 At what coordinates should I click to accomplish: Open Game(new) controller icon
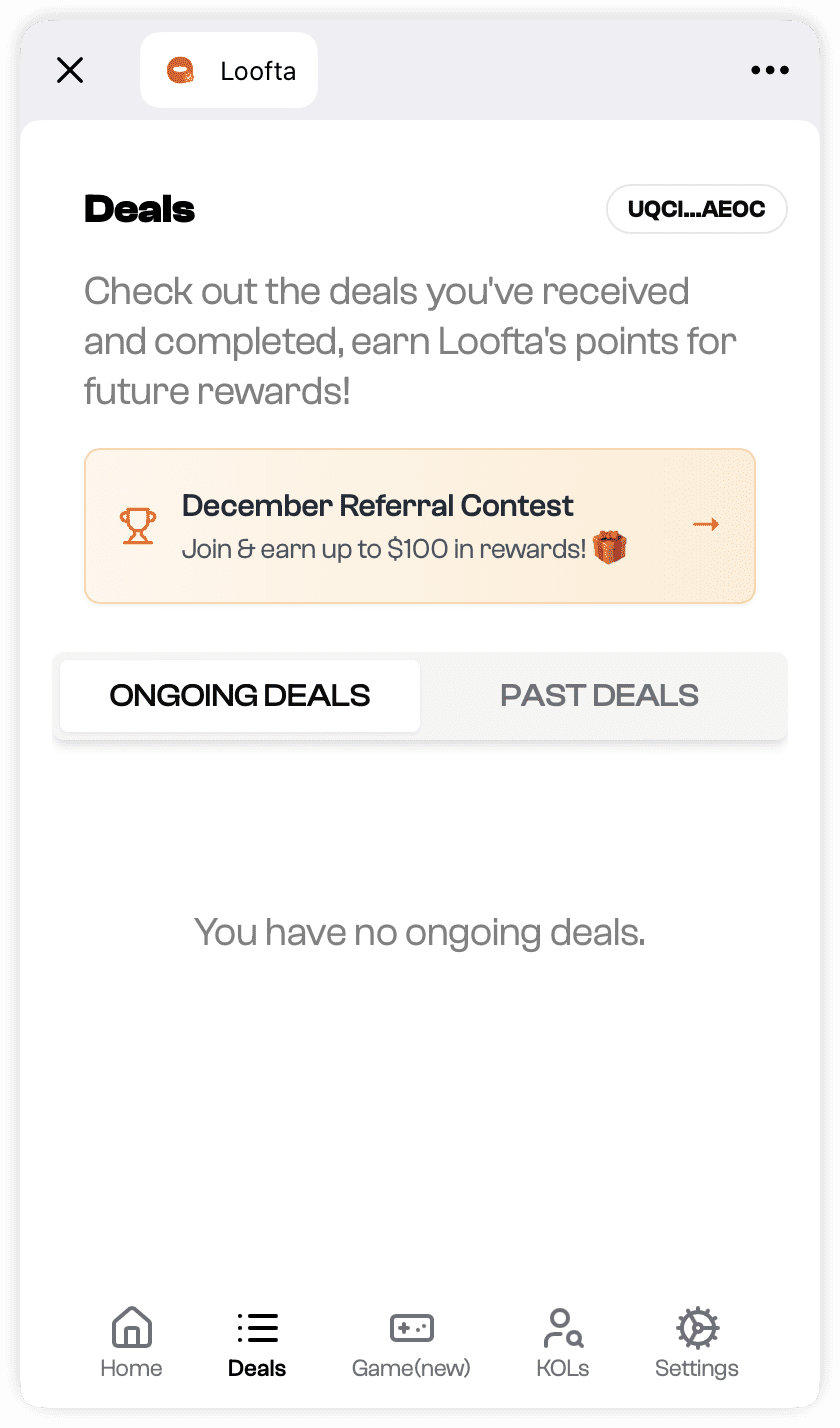(411, 1328)
